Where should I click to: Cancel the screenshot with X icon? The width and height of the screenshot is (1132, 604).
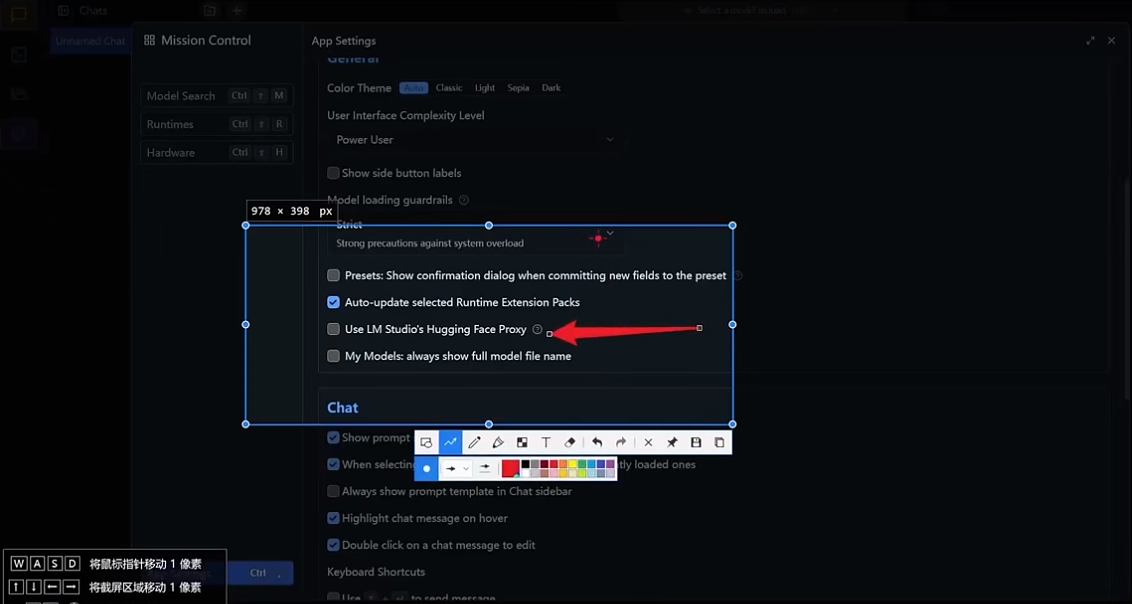point(648,442)
